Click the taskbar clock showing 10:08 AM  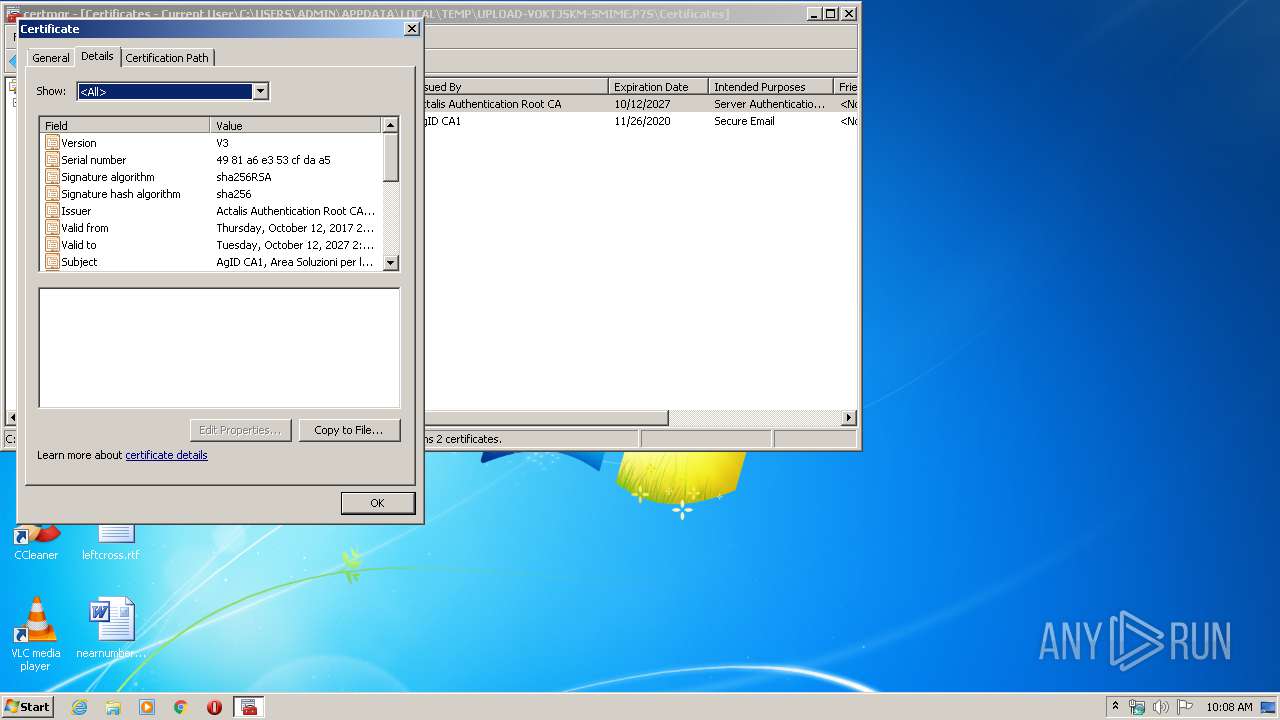[1229, 707]
